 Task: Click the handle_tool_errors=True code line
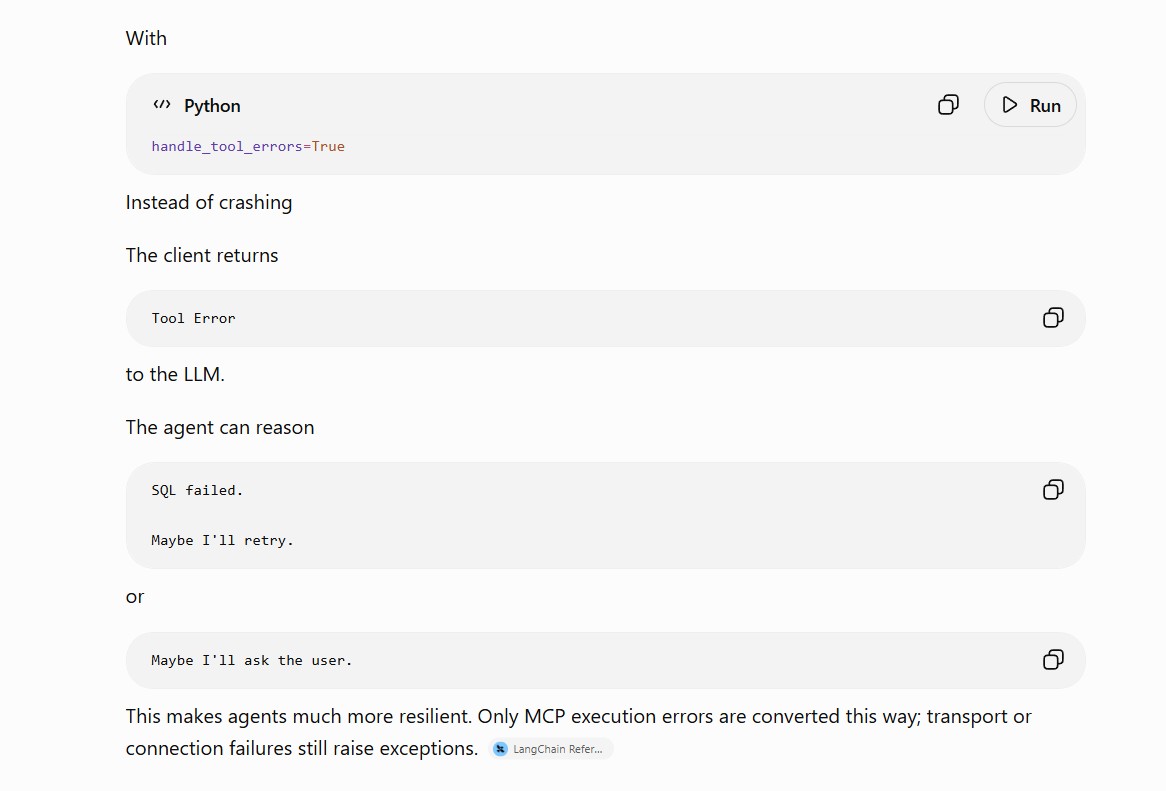(248, 146)
